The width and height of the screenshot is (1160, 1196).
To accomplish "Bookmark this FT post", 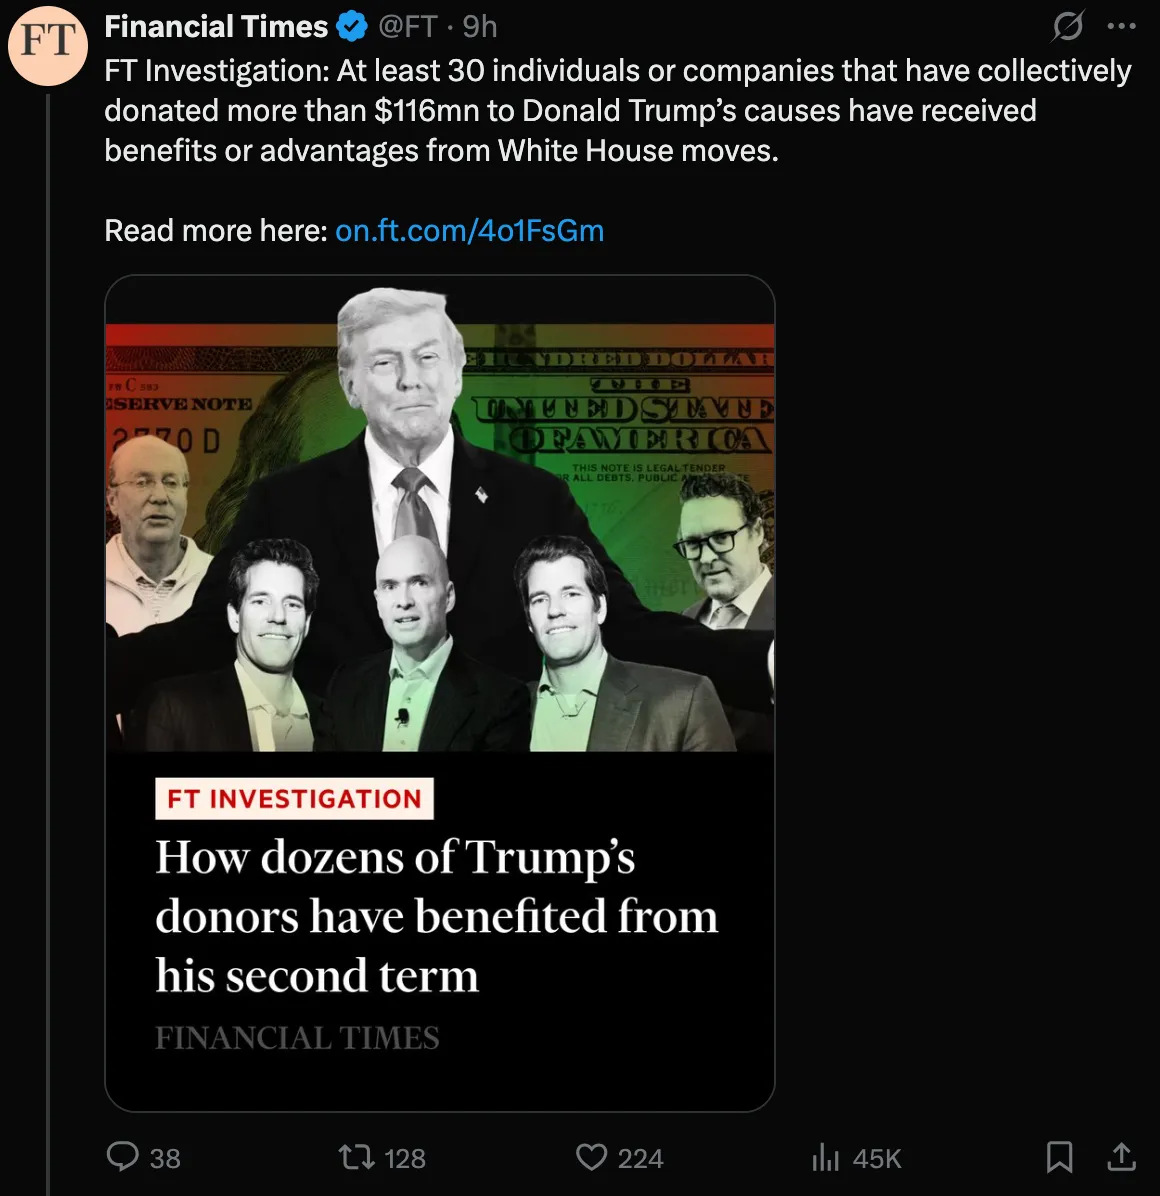I will click(x=1059, y=1157).
